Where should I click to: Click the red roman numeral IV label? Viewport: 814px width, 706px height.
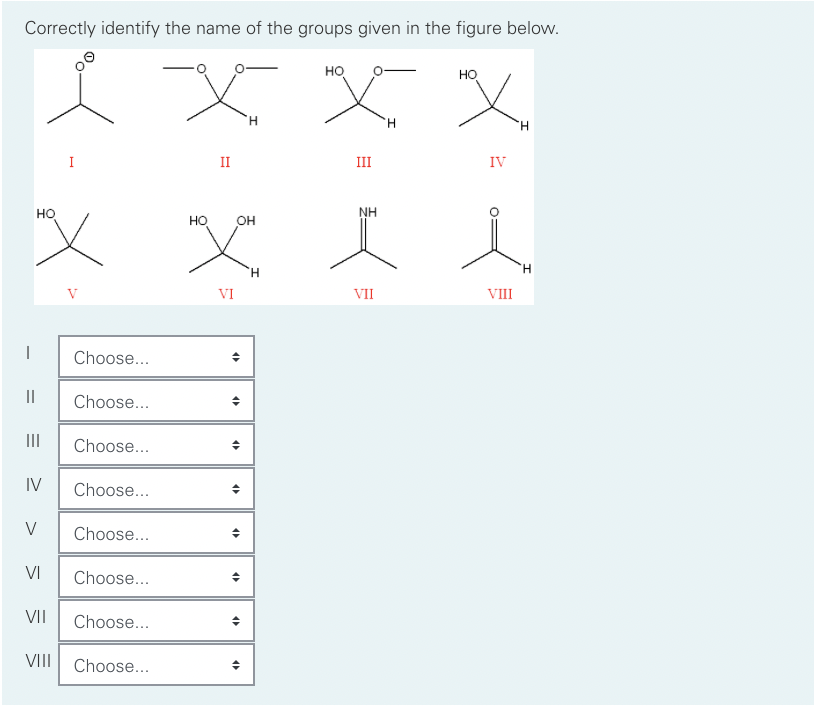click(497, 162)
